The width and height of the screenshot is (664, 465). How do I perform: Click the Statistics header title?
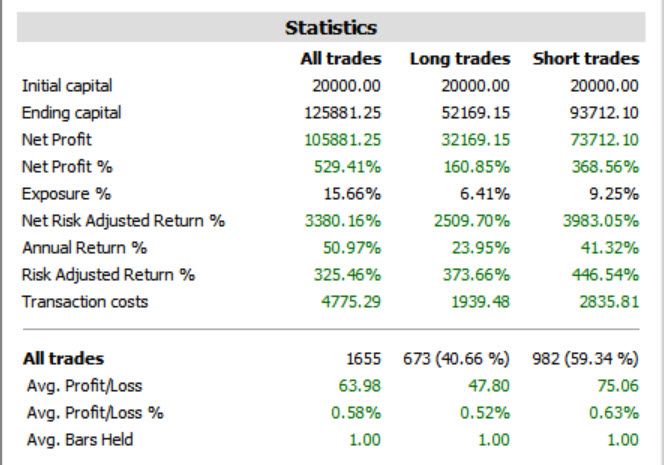pos(331,27)
